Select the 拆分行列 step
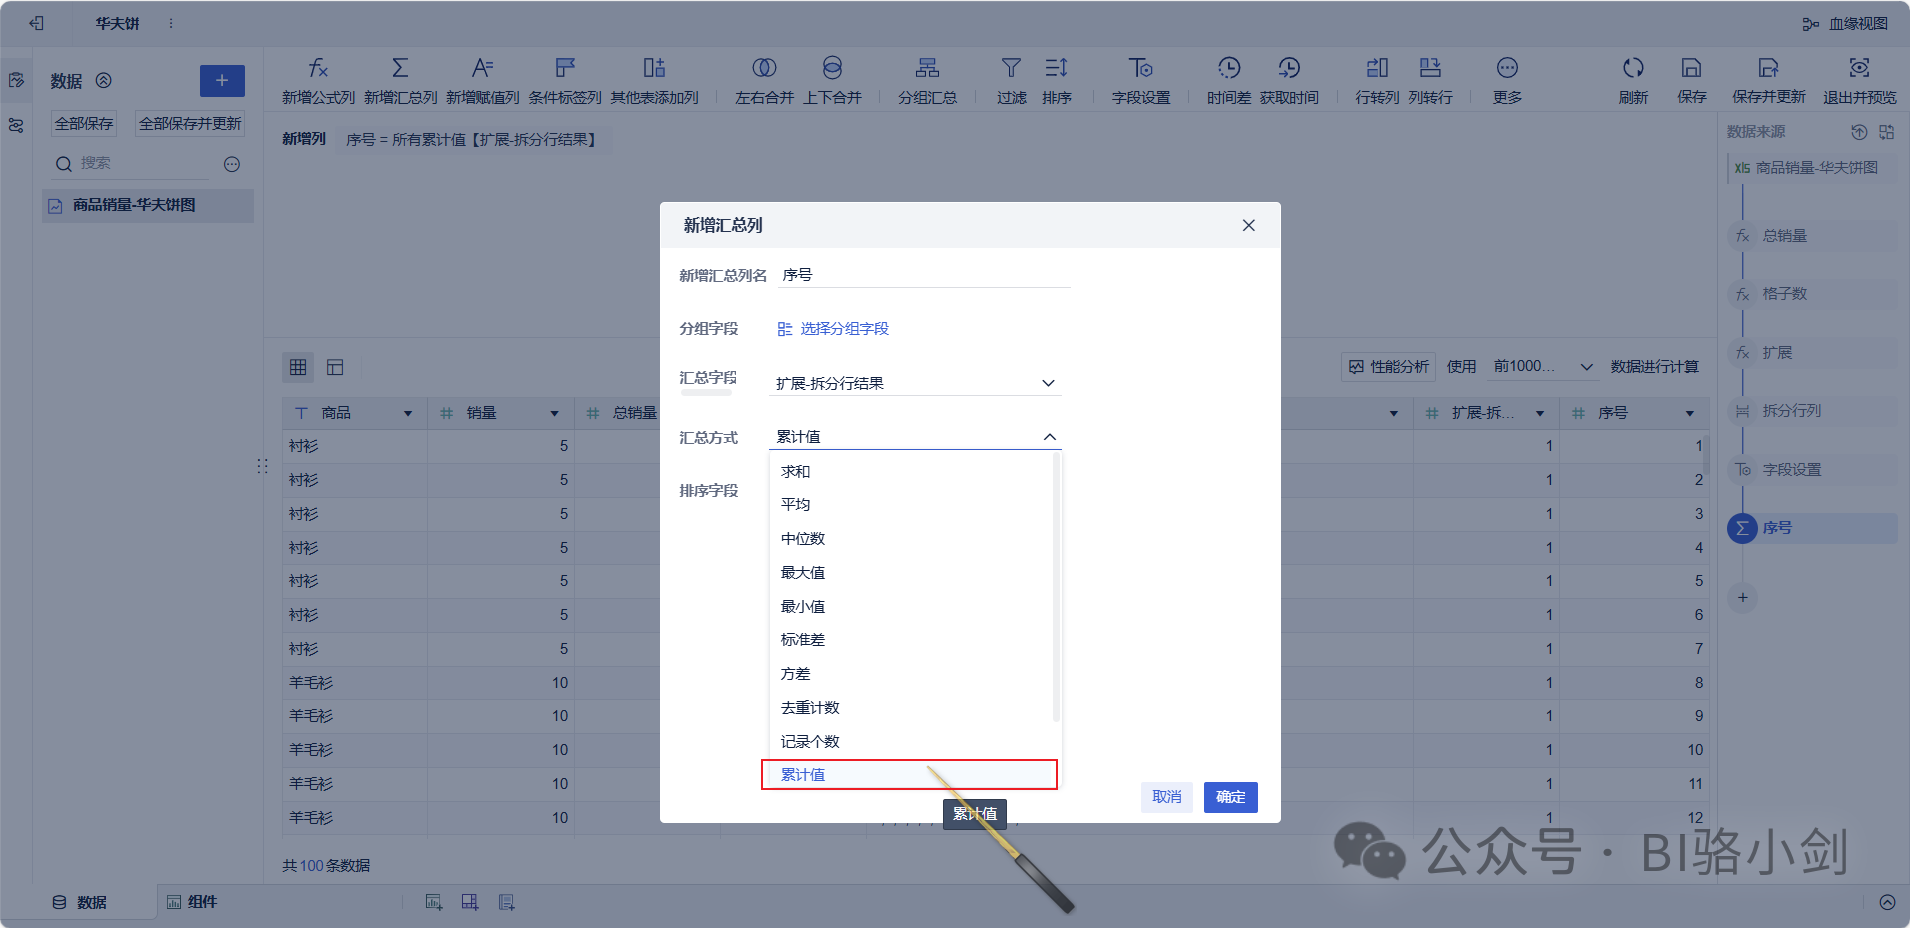 pos(1810,411)
